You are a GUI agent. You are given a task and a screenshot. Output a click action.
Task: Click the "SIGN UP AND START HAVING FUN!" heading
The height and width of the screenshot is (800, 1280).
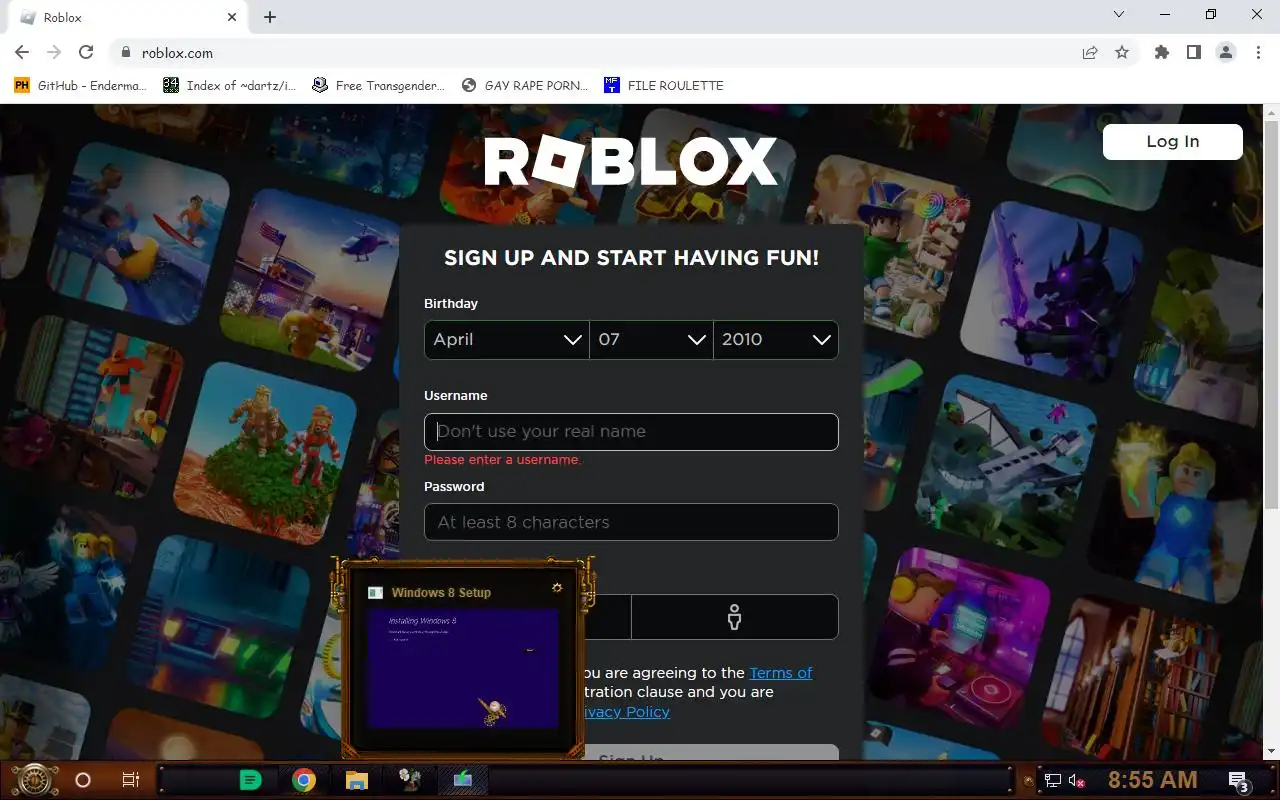pyautogui.click(x=631, y=258)
